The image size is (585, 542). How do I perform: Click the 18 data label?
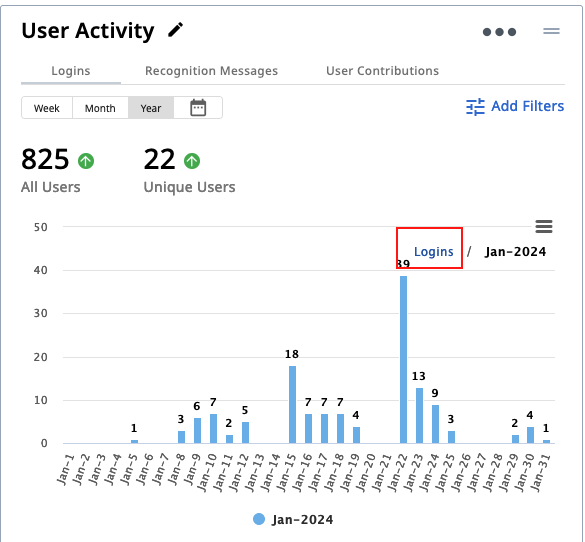click(292, 354)
